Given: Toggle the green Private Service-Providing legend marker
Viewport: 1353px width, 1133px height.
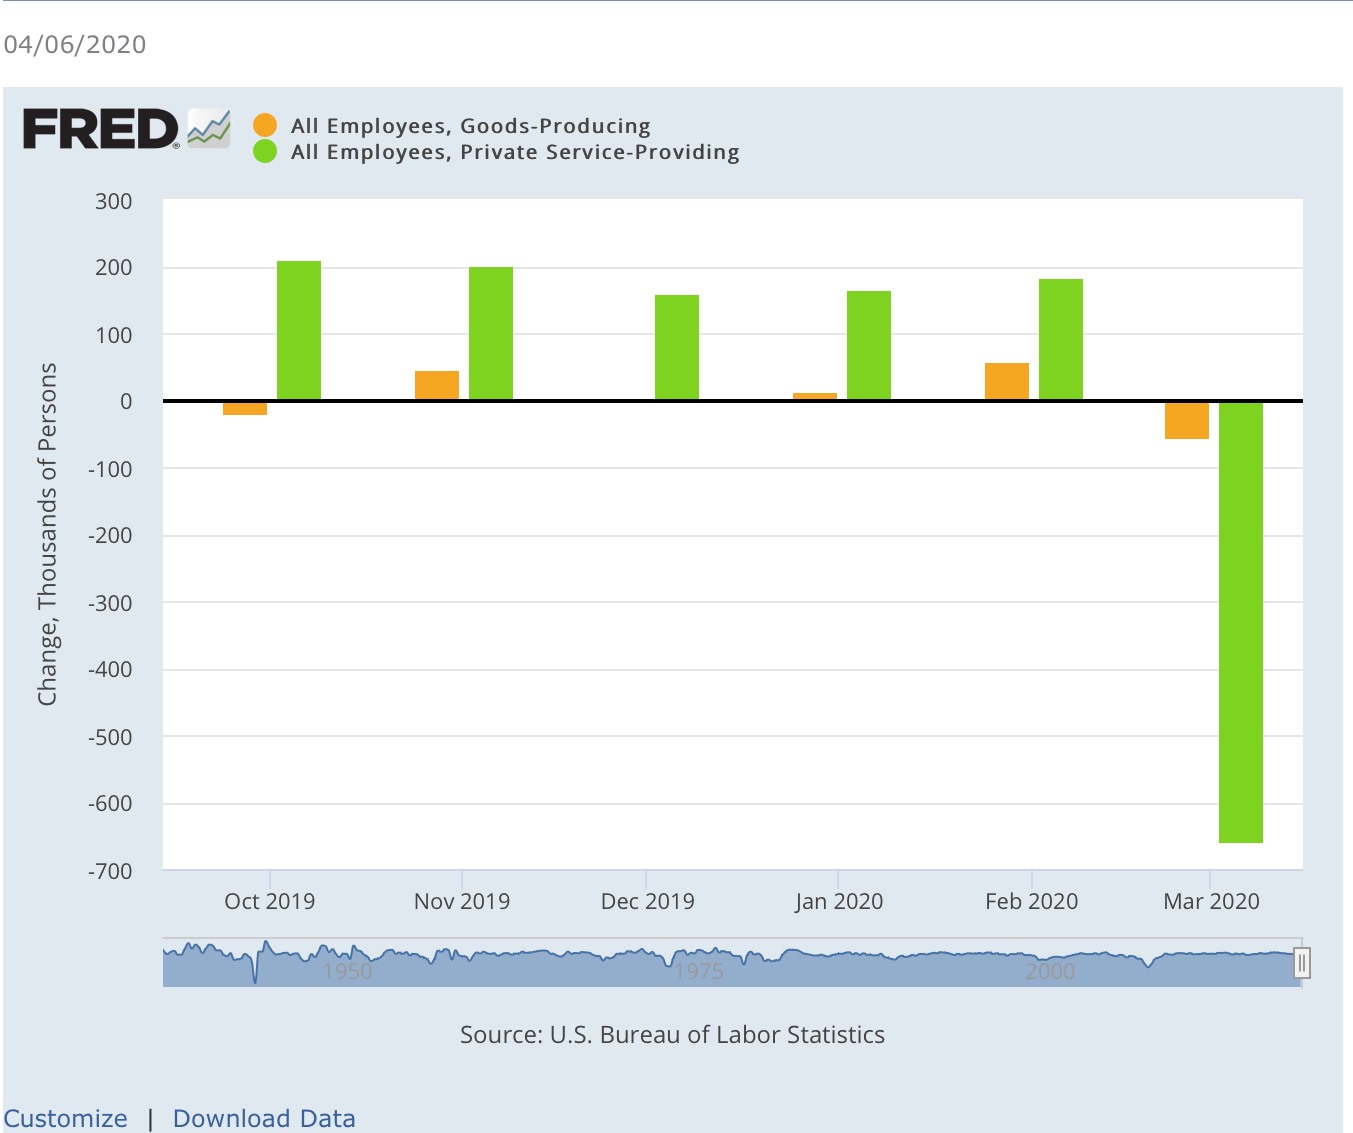Looking at the screenshot, I should 265,151.
